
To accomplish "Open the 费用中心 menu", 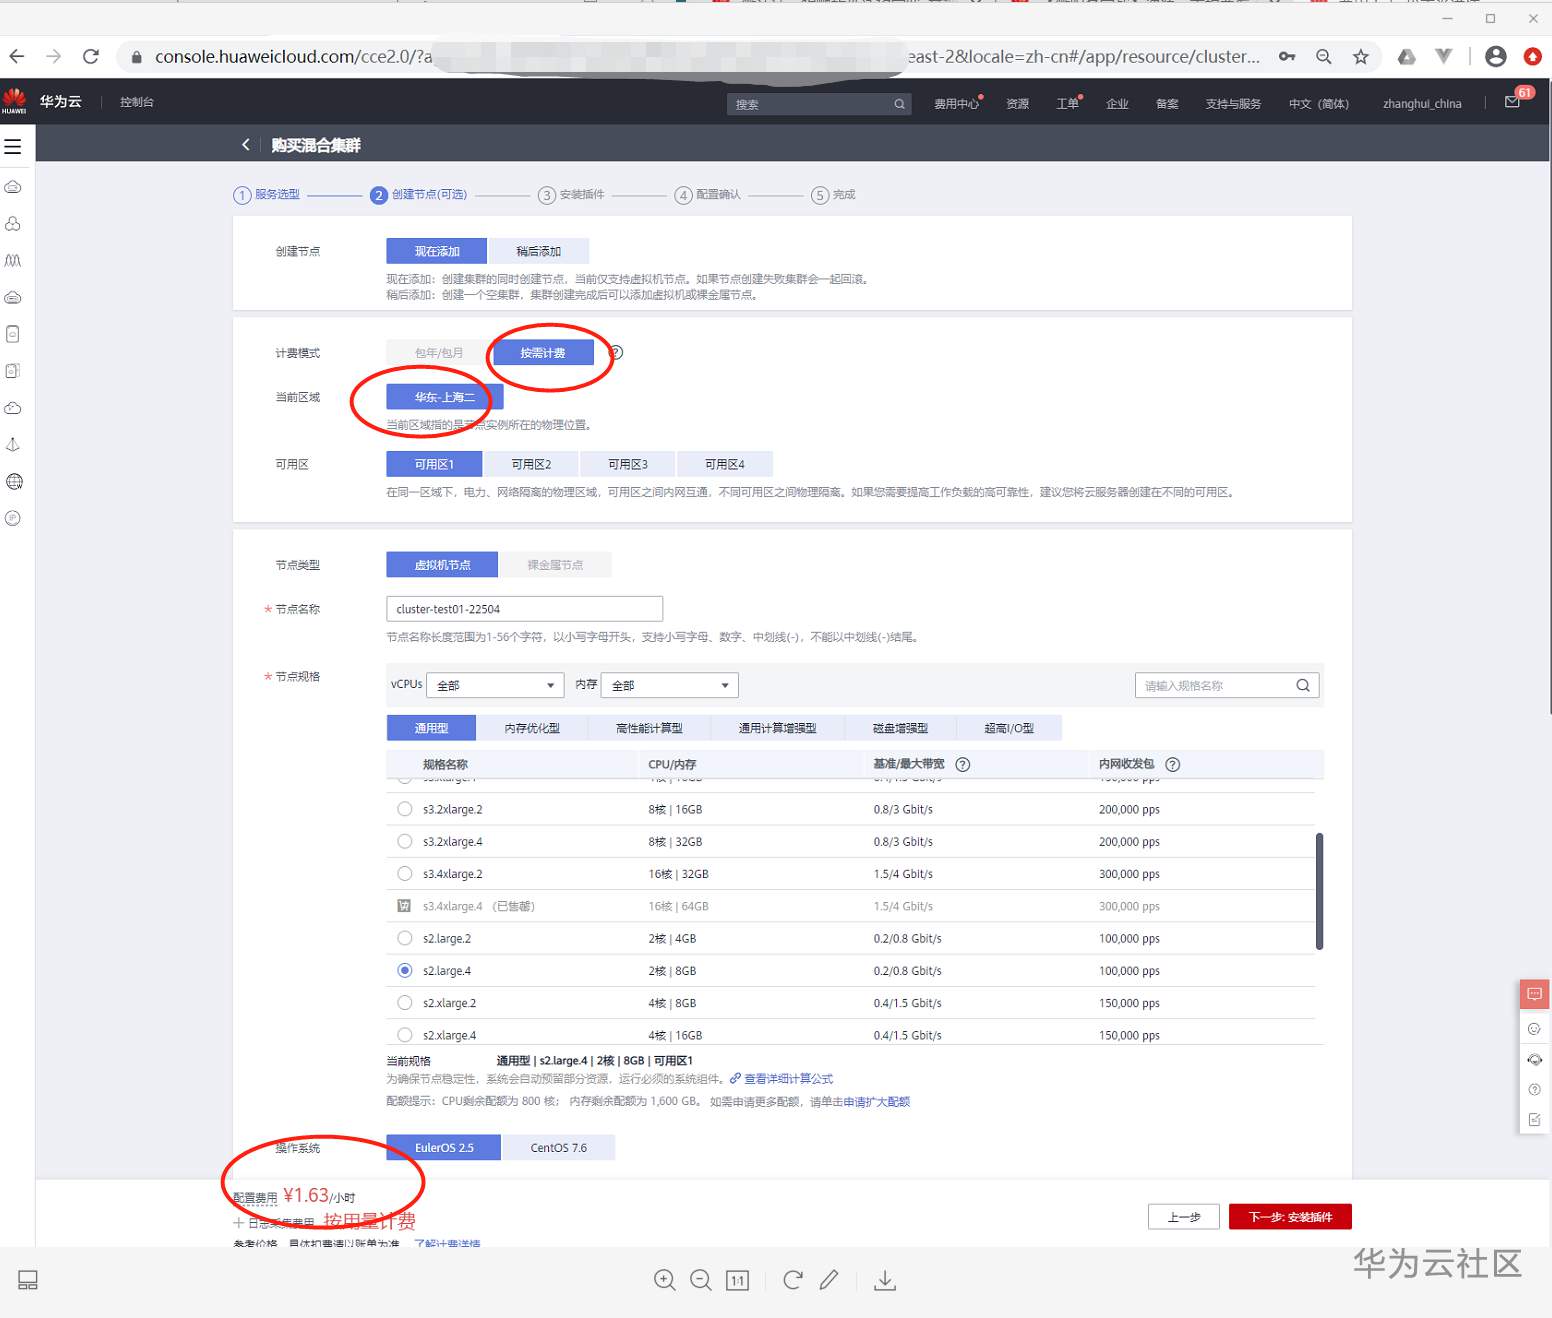I will [957, 104].
